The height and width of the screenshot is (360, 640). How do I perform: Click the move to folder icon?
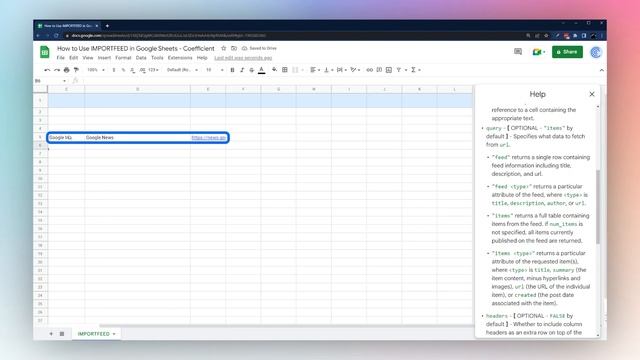[x=234, y=48]
